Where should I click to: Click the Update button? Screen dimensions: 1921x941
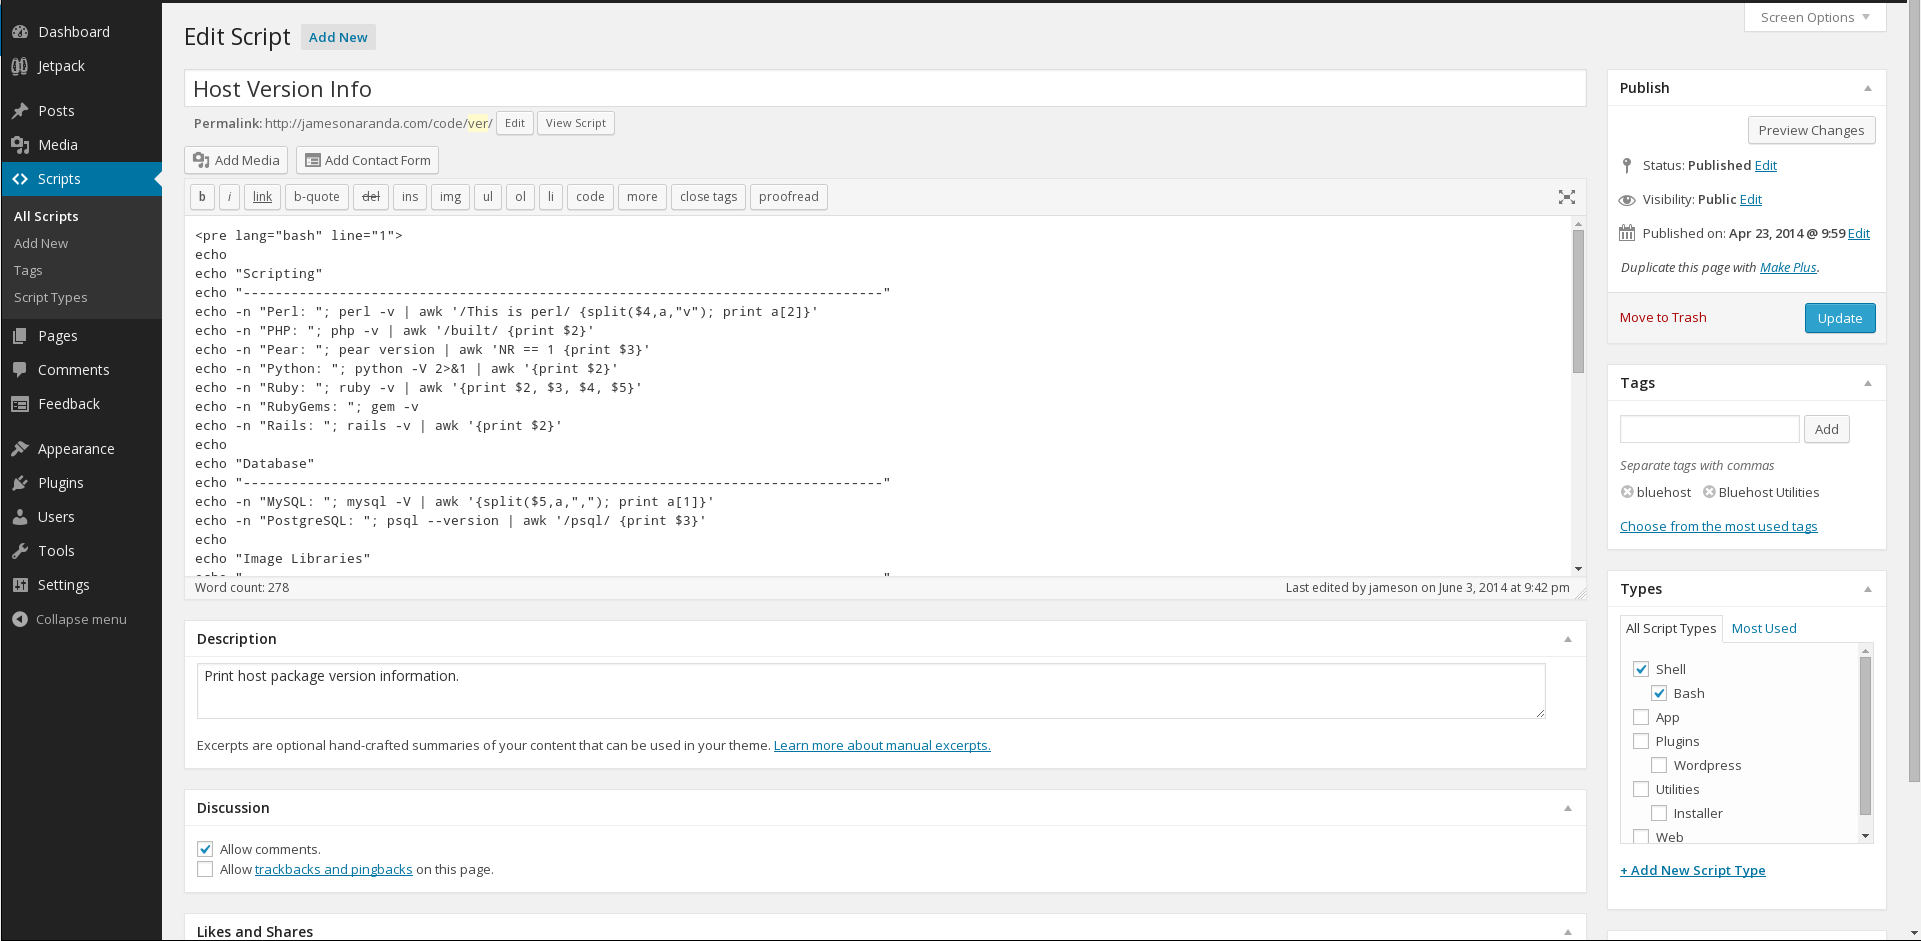(x=1840, y=318)
